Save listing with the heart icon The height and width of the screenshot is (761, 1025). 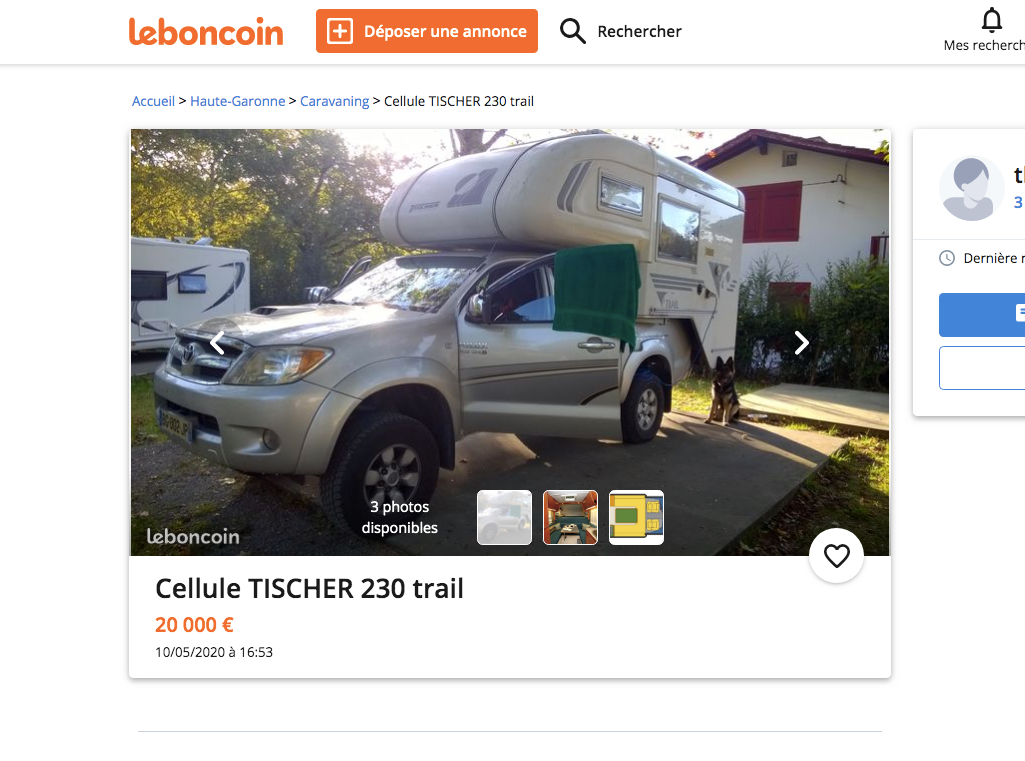coord(836,556)
